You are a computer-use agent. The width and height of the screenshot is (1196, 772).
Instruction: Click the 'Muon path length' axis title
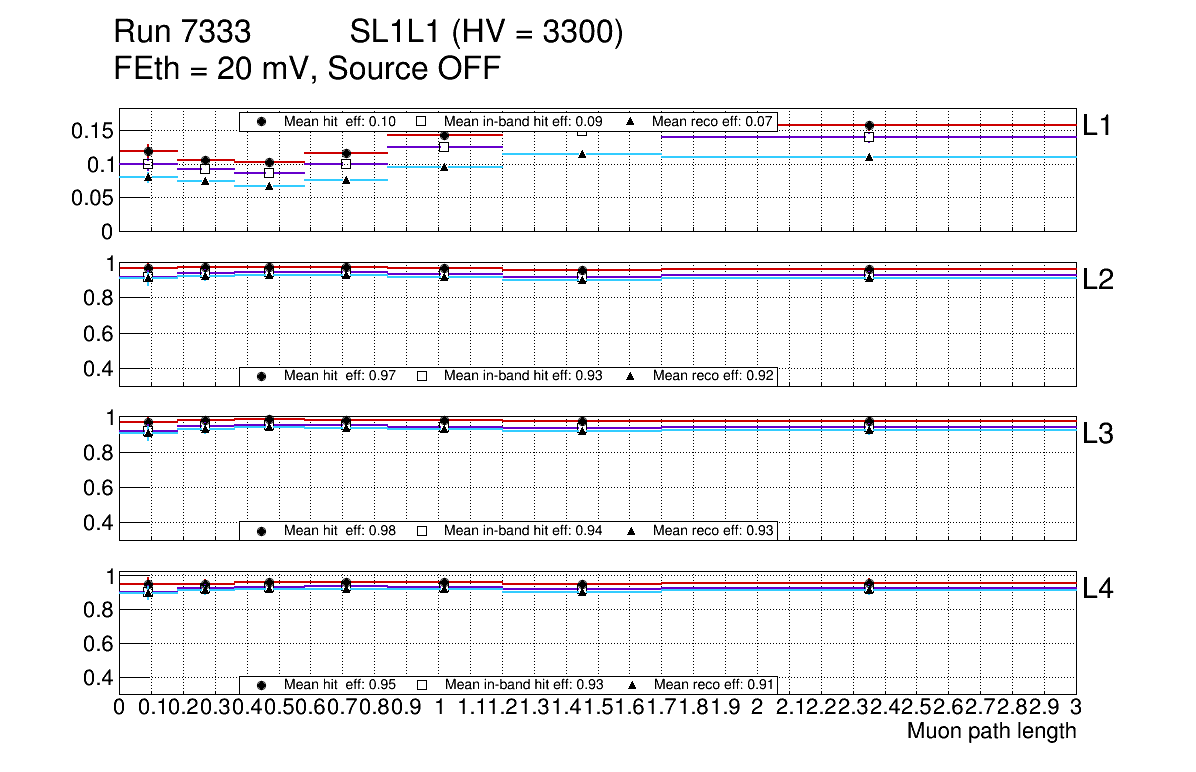point(991,731)
